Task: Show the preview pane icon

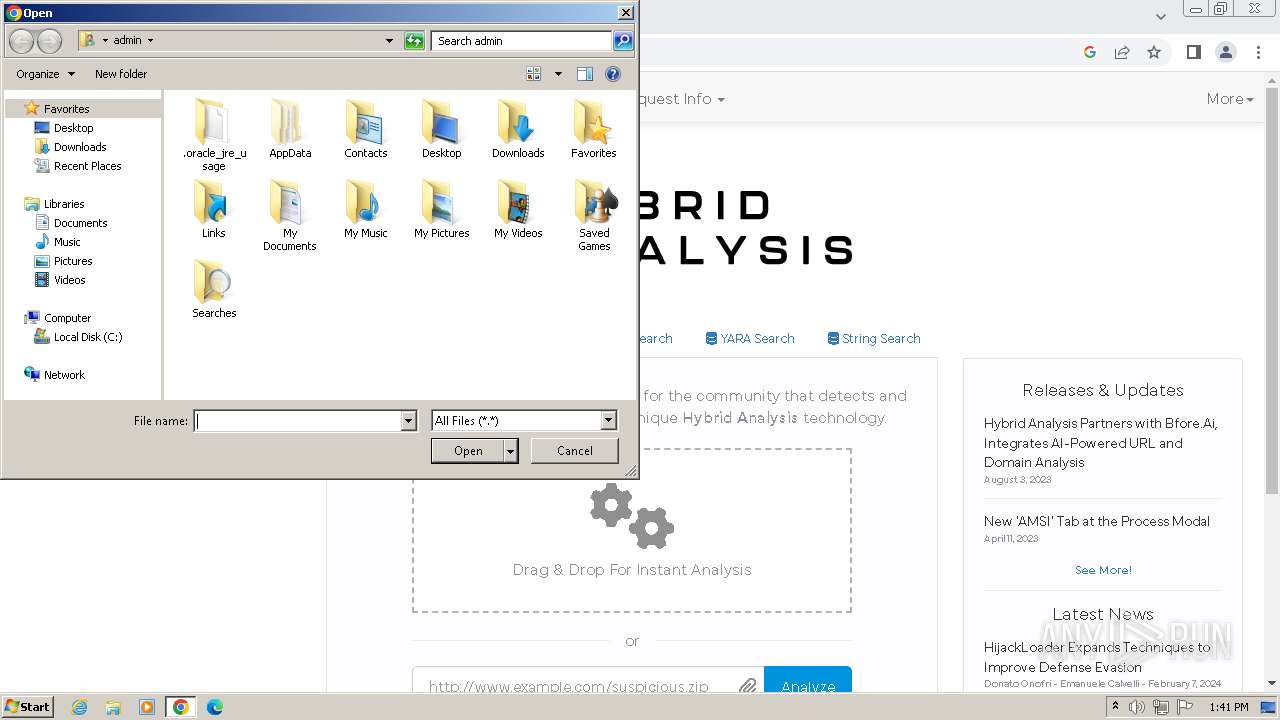Action: [585, 74]
